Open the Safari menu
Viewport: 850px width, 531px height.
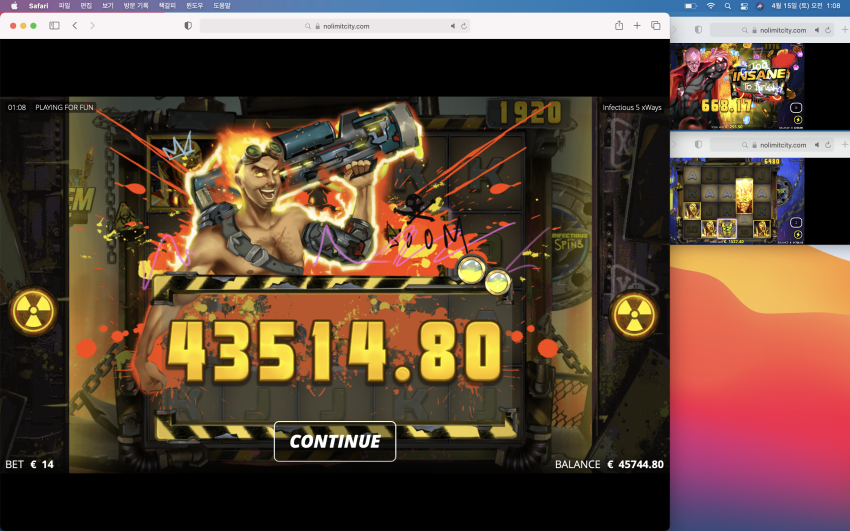click(x=38, y=6)
